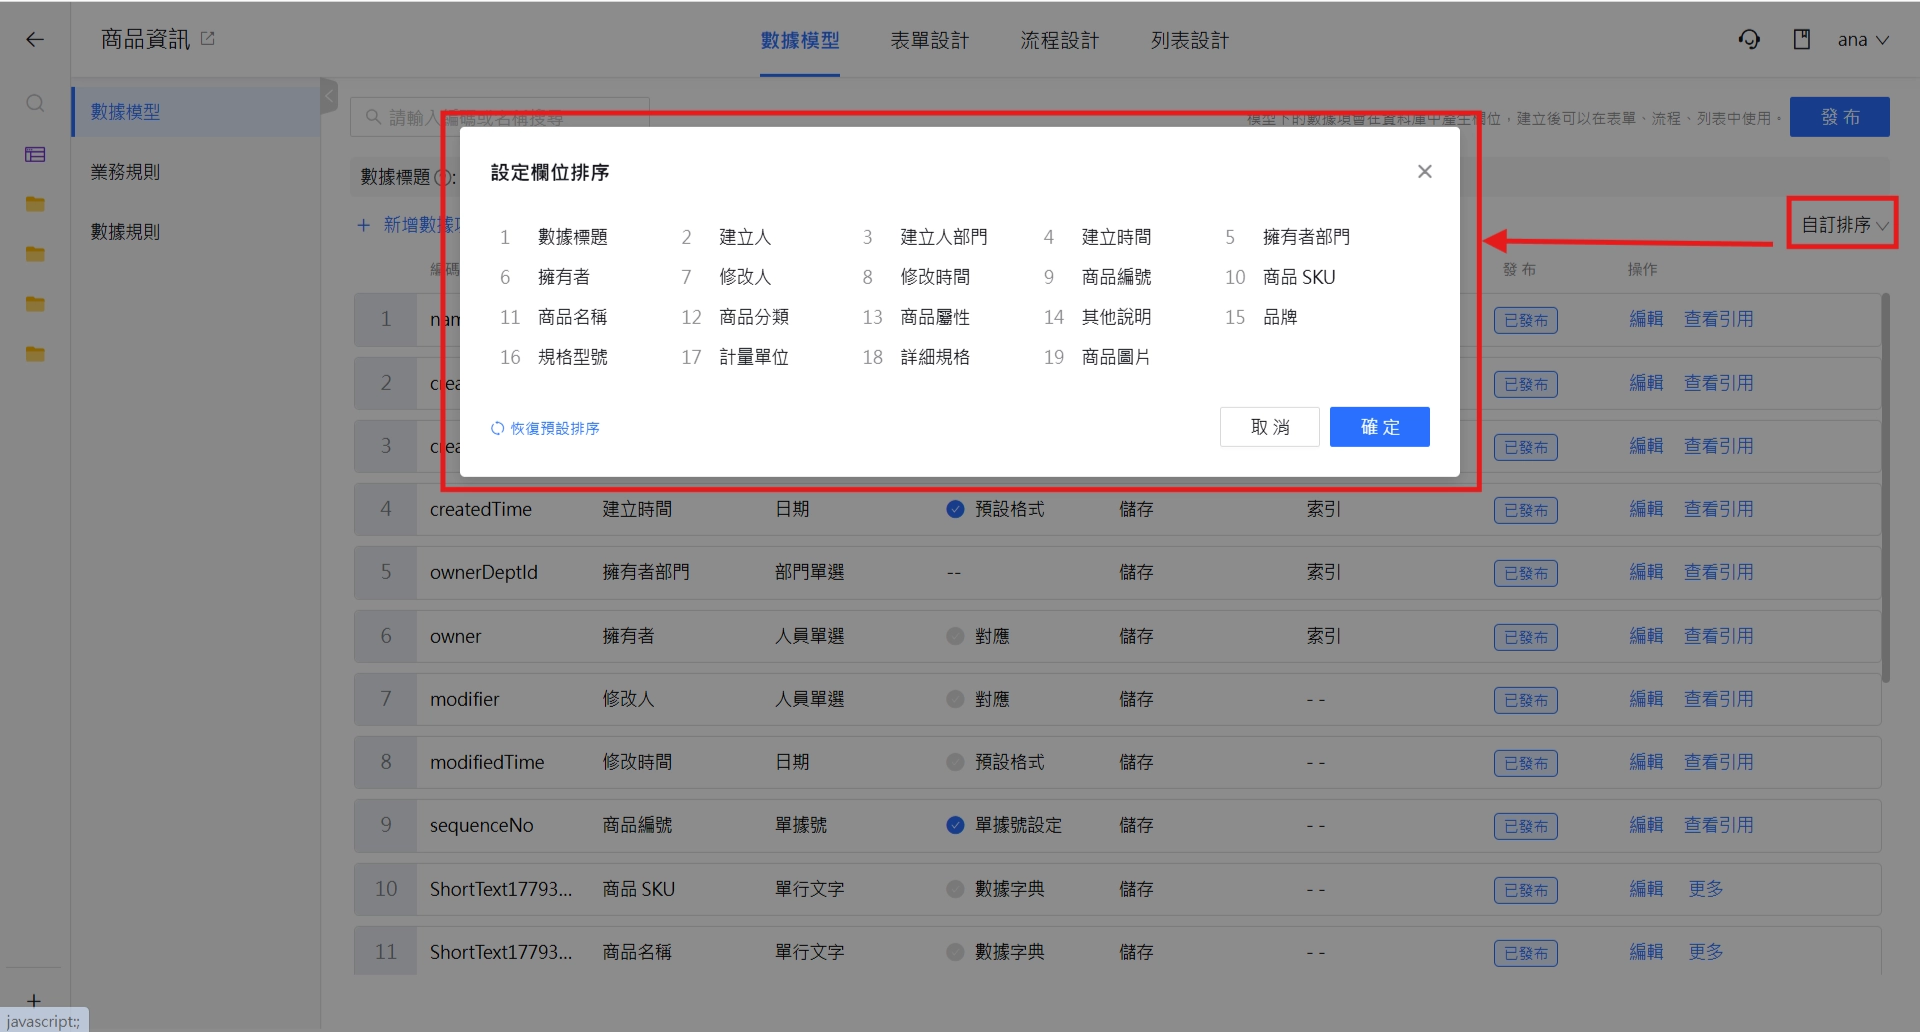The image size is (1920, 1032).
Task: Confirm with the 確定 button
Action: coord(1380,427)
